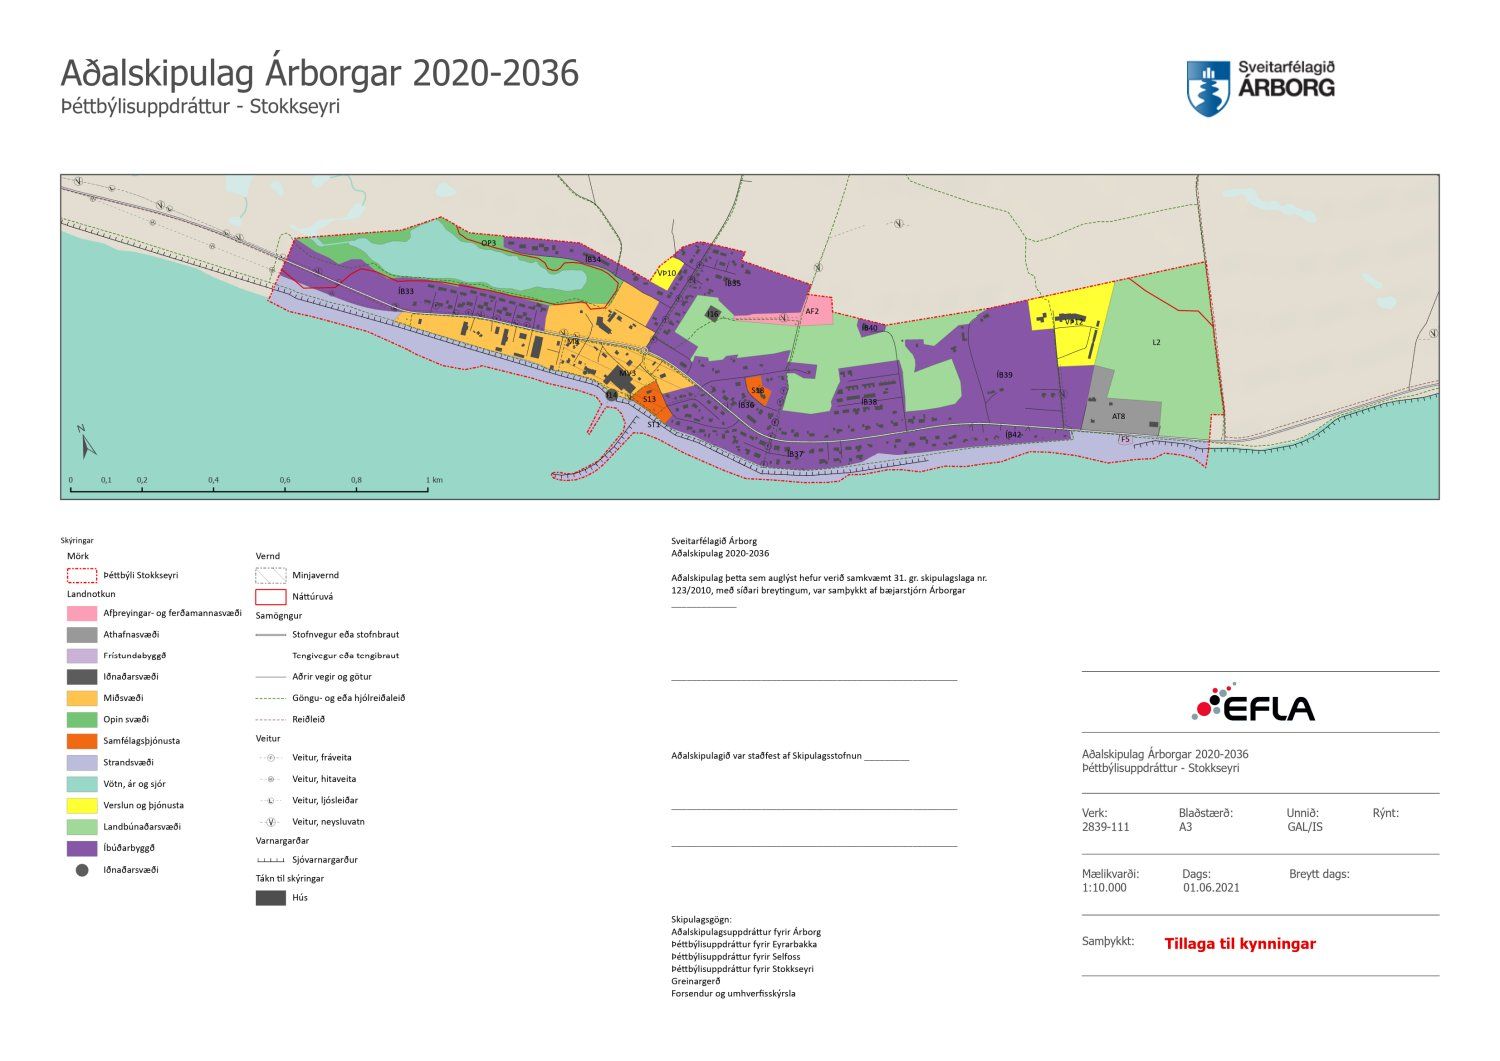Click the EFLA company logo
This screenshot has height=1061, width=1500.
click(1254, 704)
